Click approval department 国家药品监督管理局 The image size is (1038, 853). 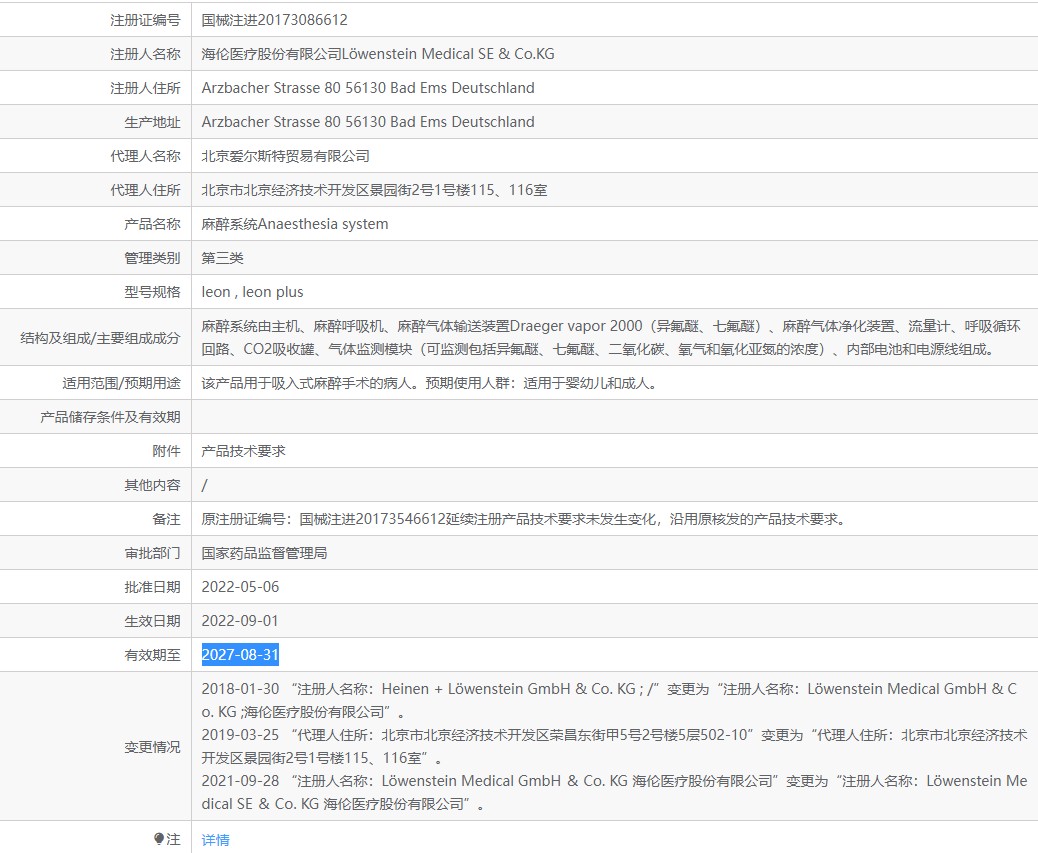[x=264, y=553]
